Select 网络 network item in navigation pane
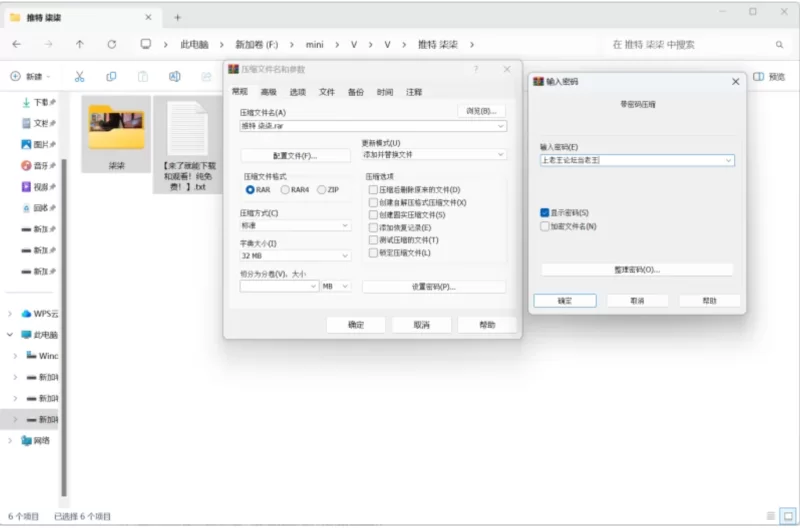Image resolution: width=800 pixels, height=529 pixels. pos(35,440)
